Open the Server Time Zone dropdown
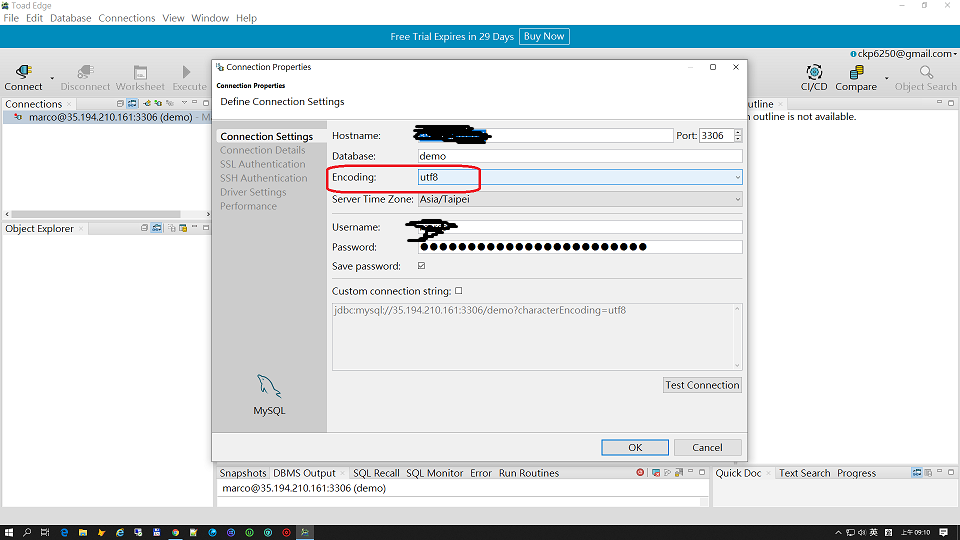Image resolution: width=960 pixels, height=540 pixels. (580, 199)
